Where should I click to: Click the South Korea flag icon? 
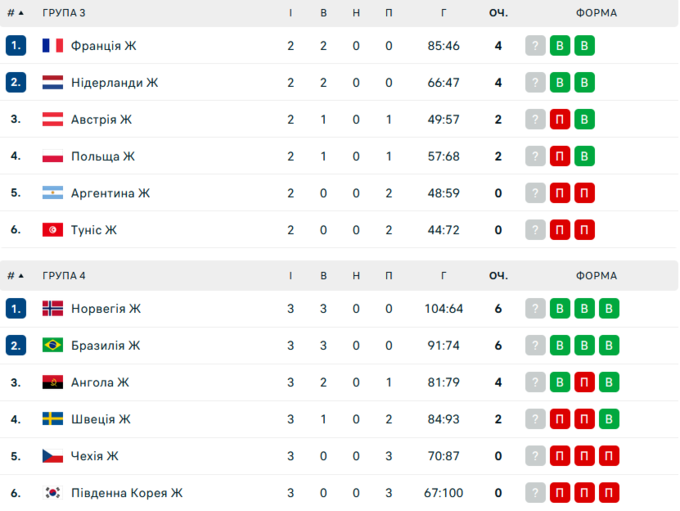[x=53, y=493]
